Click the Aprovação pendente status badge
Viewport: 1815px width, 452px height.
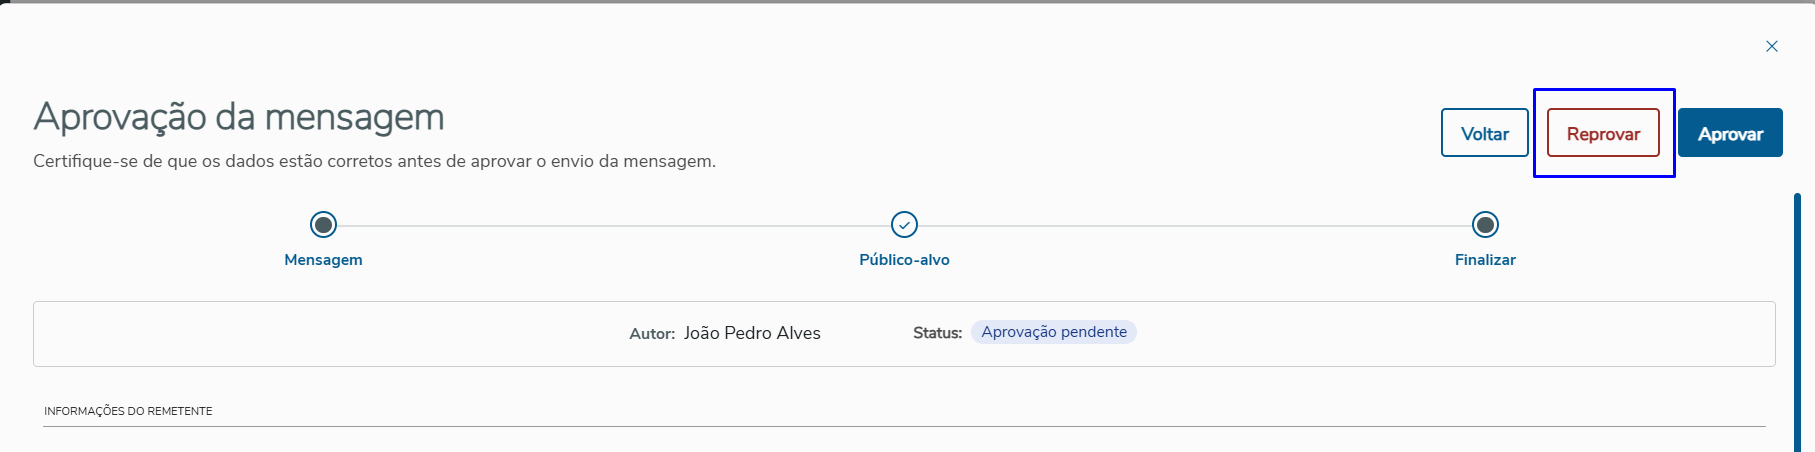(x=1053, y=332)
